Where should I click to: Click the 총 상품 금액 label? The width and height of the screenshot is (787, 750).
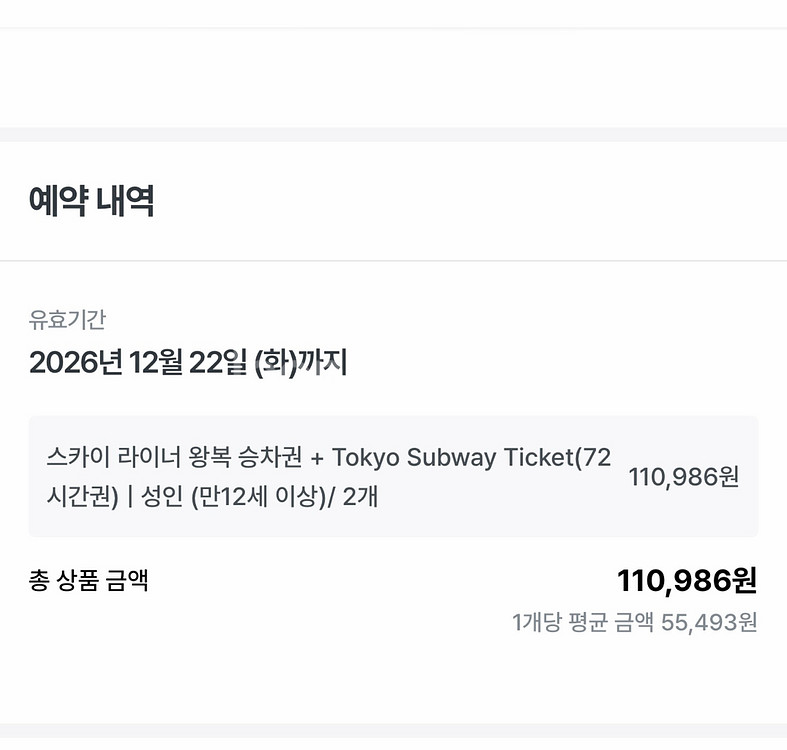click(89, 580)
